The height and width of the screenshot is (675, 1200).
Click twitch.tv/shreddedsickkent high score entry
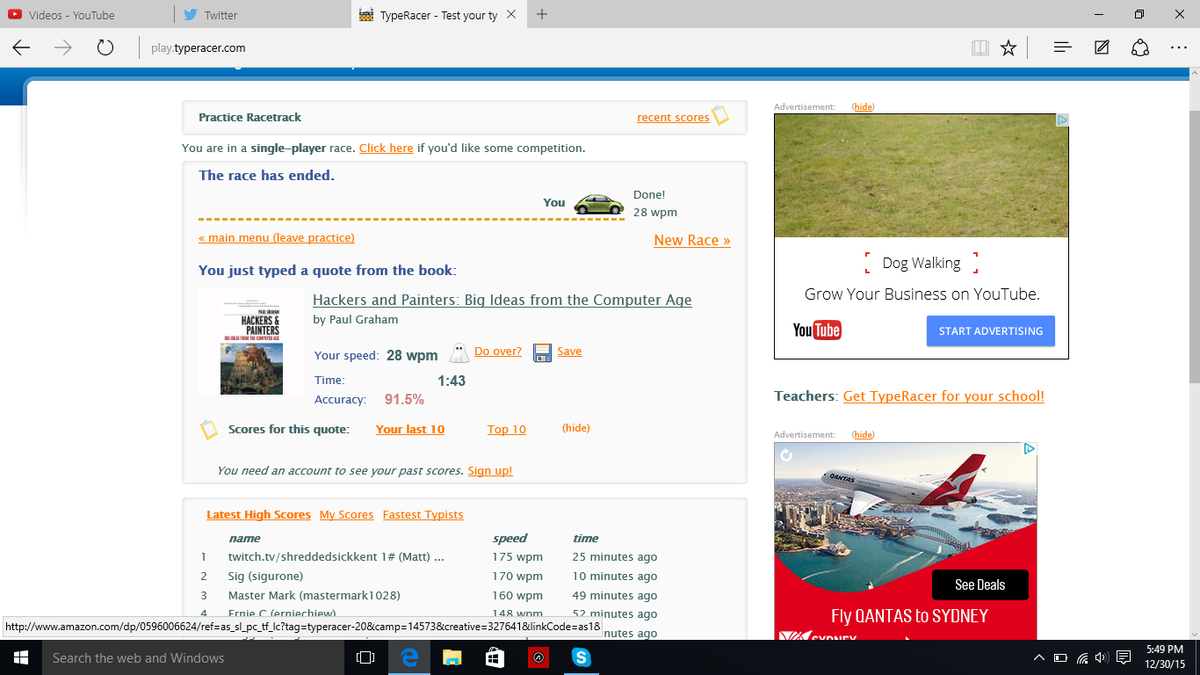(x=336, y=557)
